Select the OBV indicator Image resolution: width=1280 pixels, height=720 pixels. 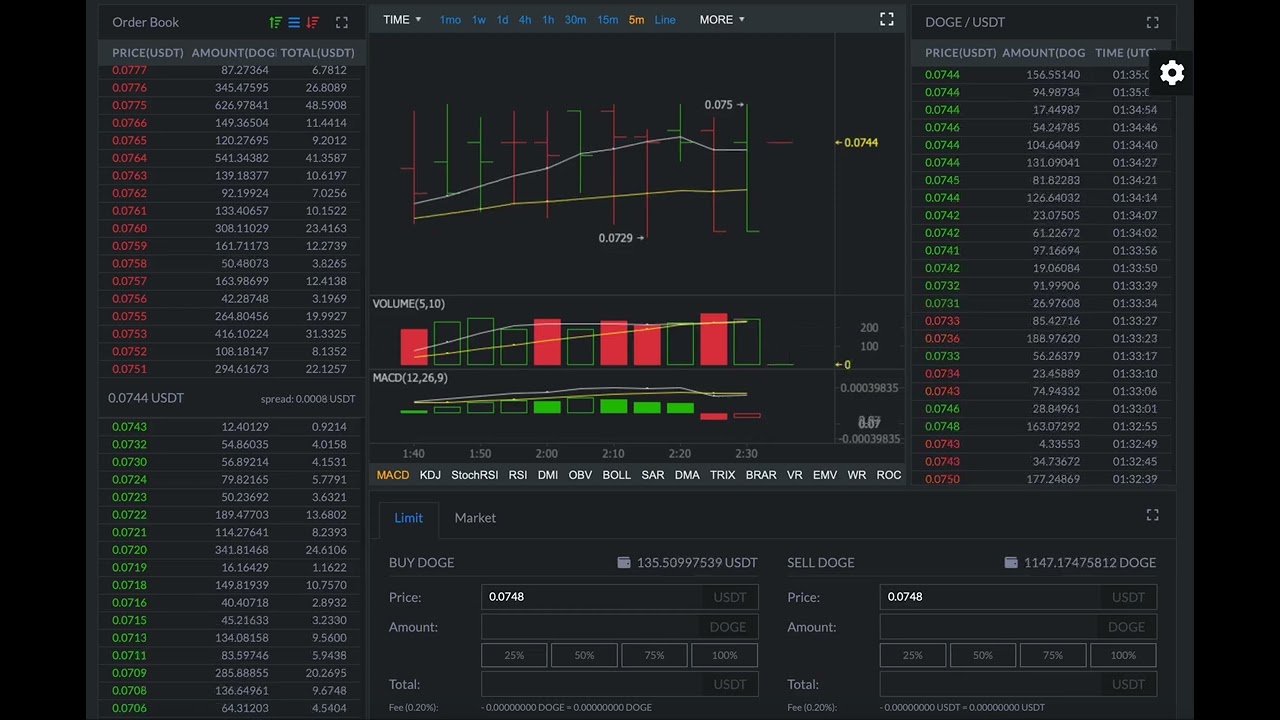(x=580, y=475)
